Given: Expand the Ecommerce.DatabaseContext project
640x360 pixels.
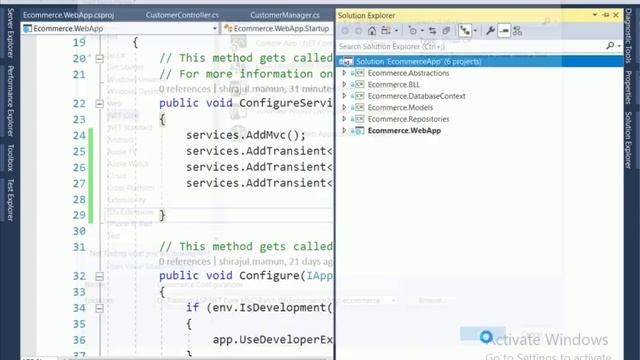Looking at the screenshot, I should click(x=344, y=96).
